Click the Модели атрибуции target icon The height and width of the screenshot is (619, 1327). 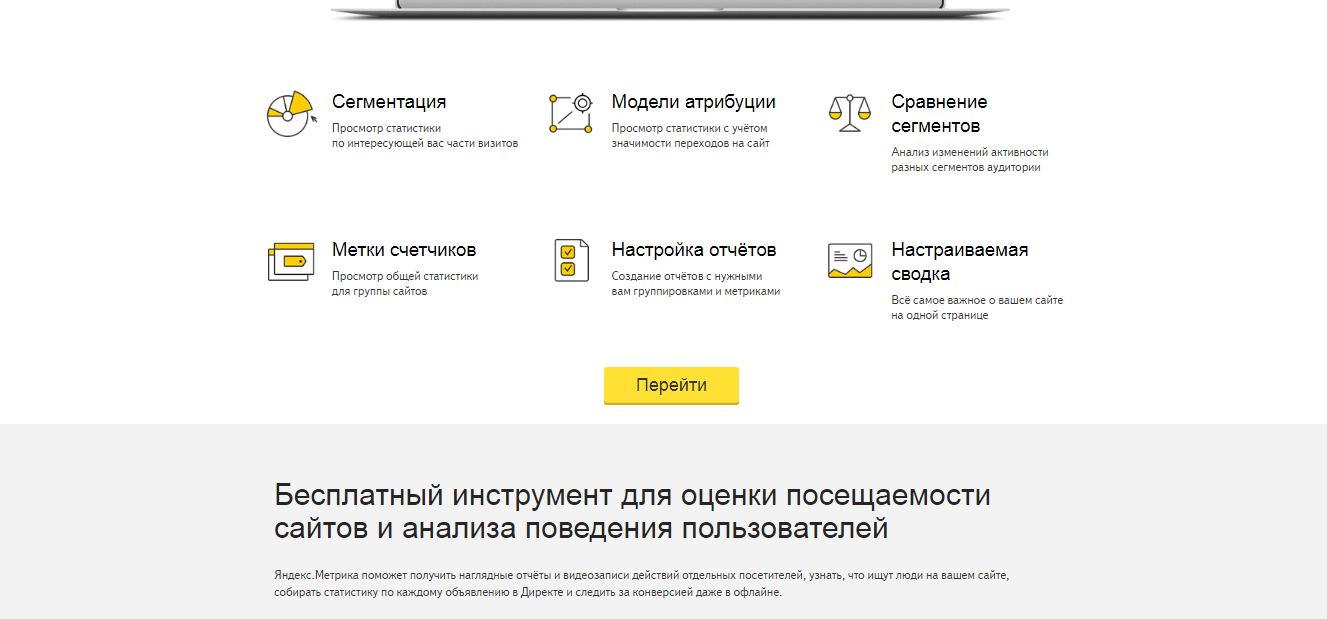tap(570, 113)
